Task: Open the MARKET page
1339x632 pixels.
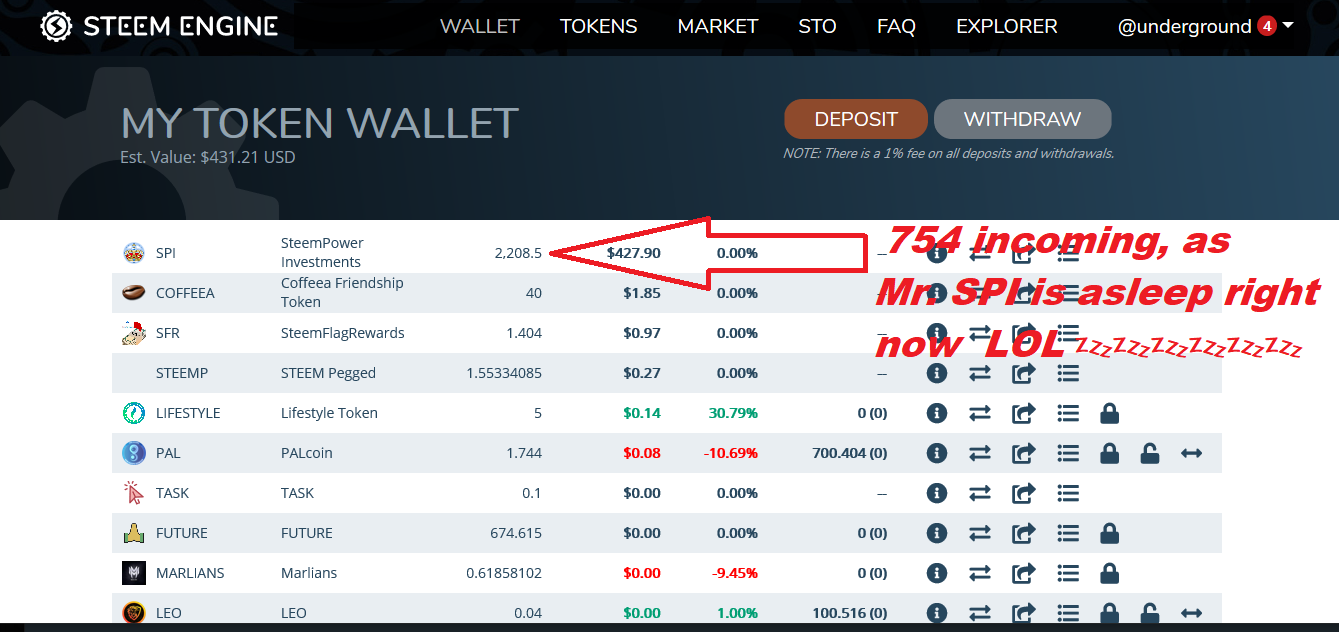Action: [x=718, y=27]
